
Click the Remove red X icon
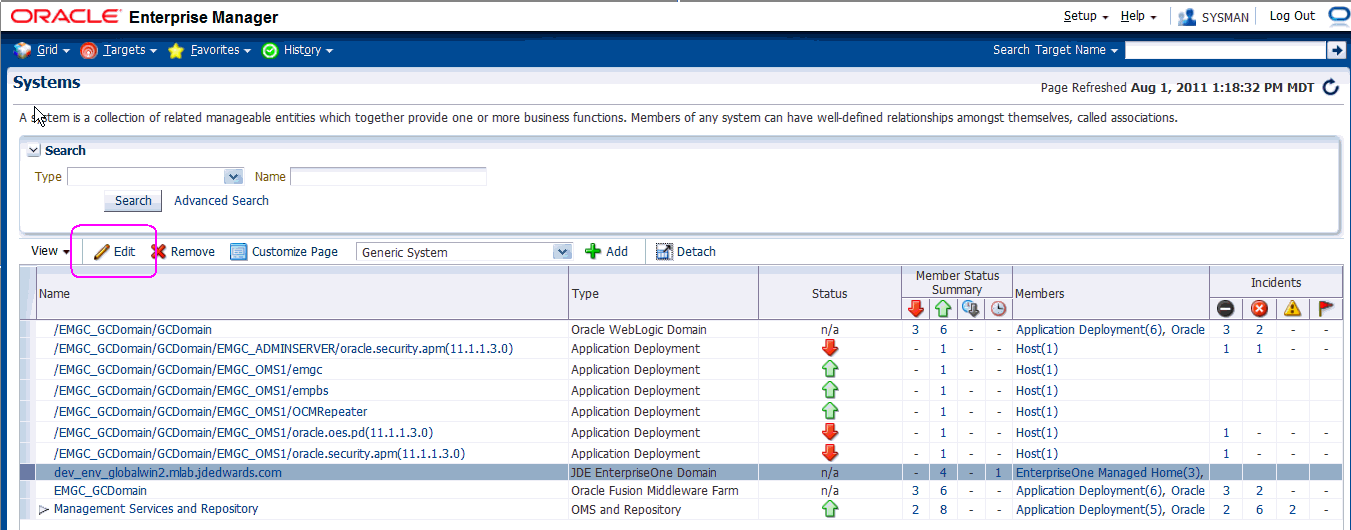coord(158,252)
